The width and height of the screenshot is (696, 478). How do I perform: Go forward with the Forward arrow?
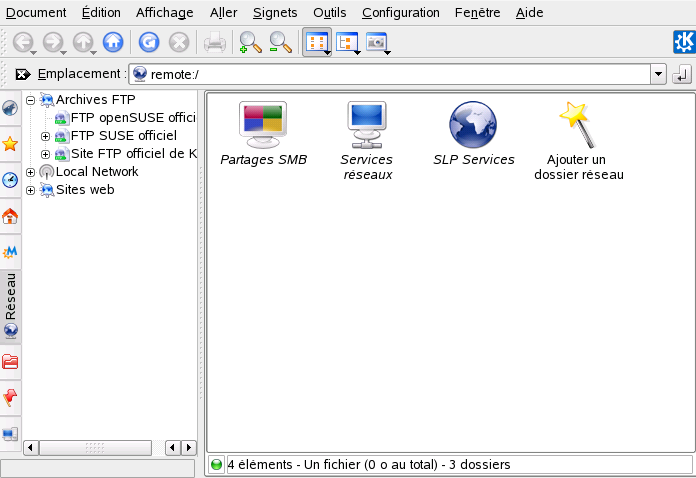tap(52, 42)
